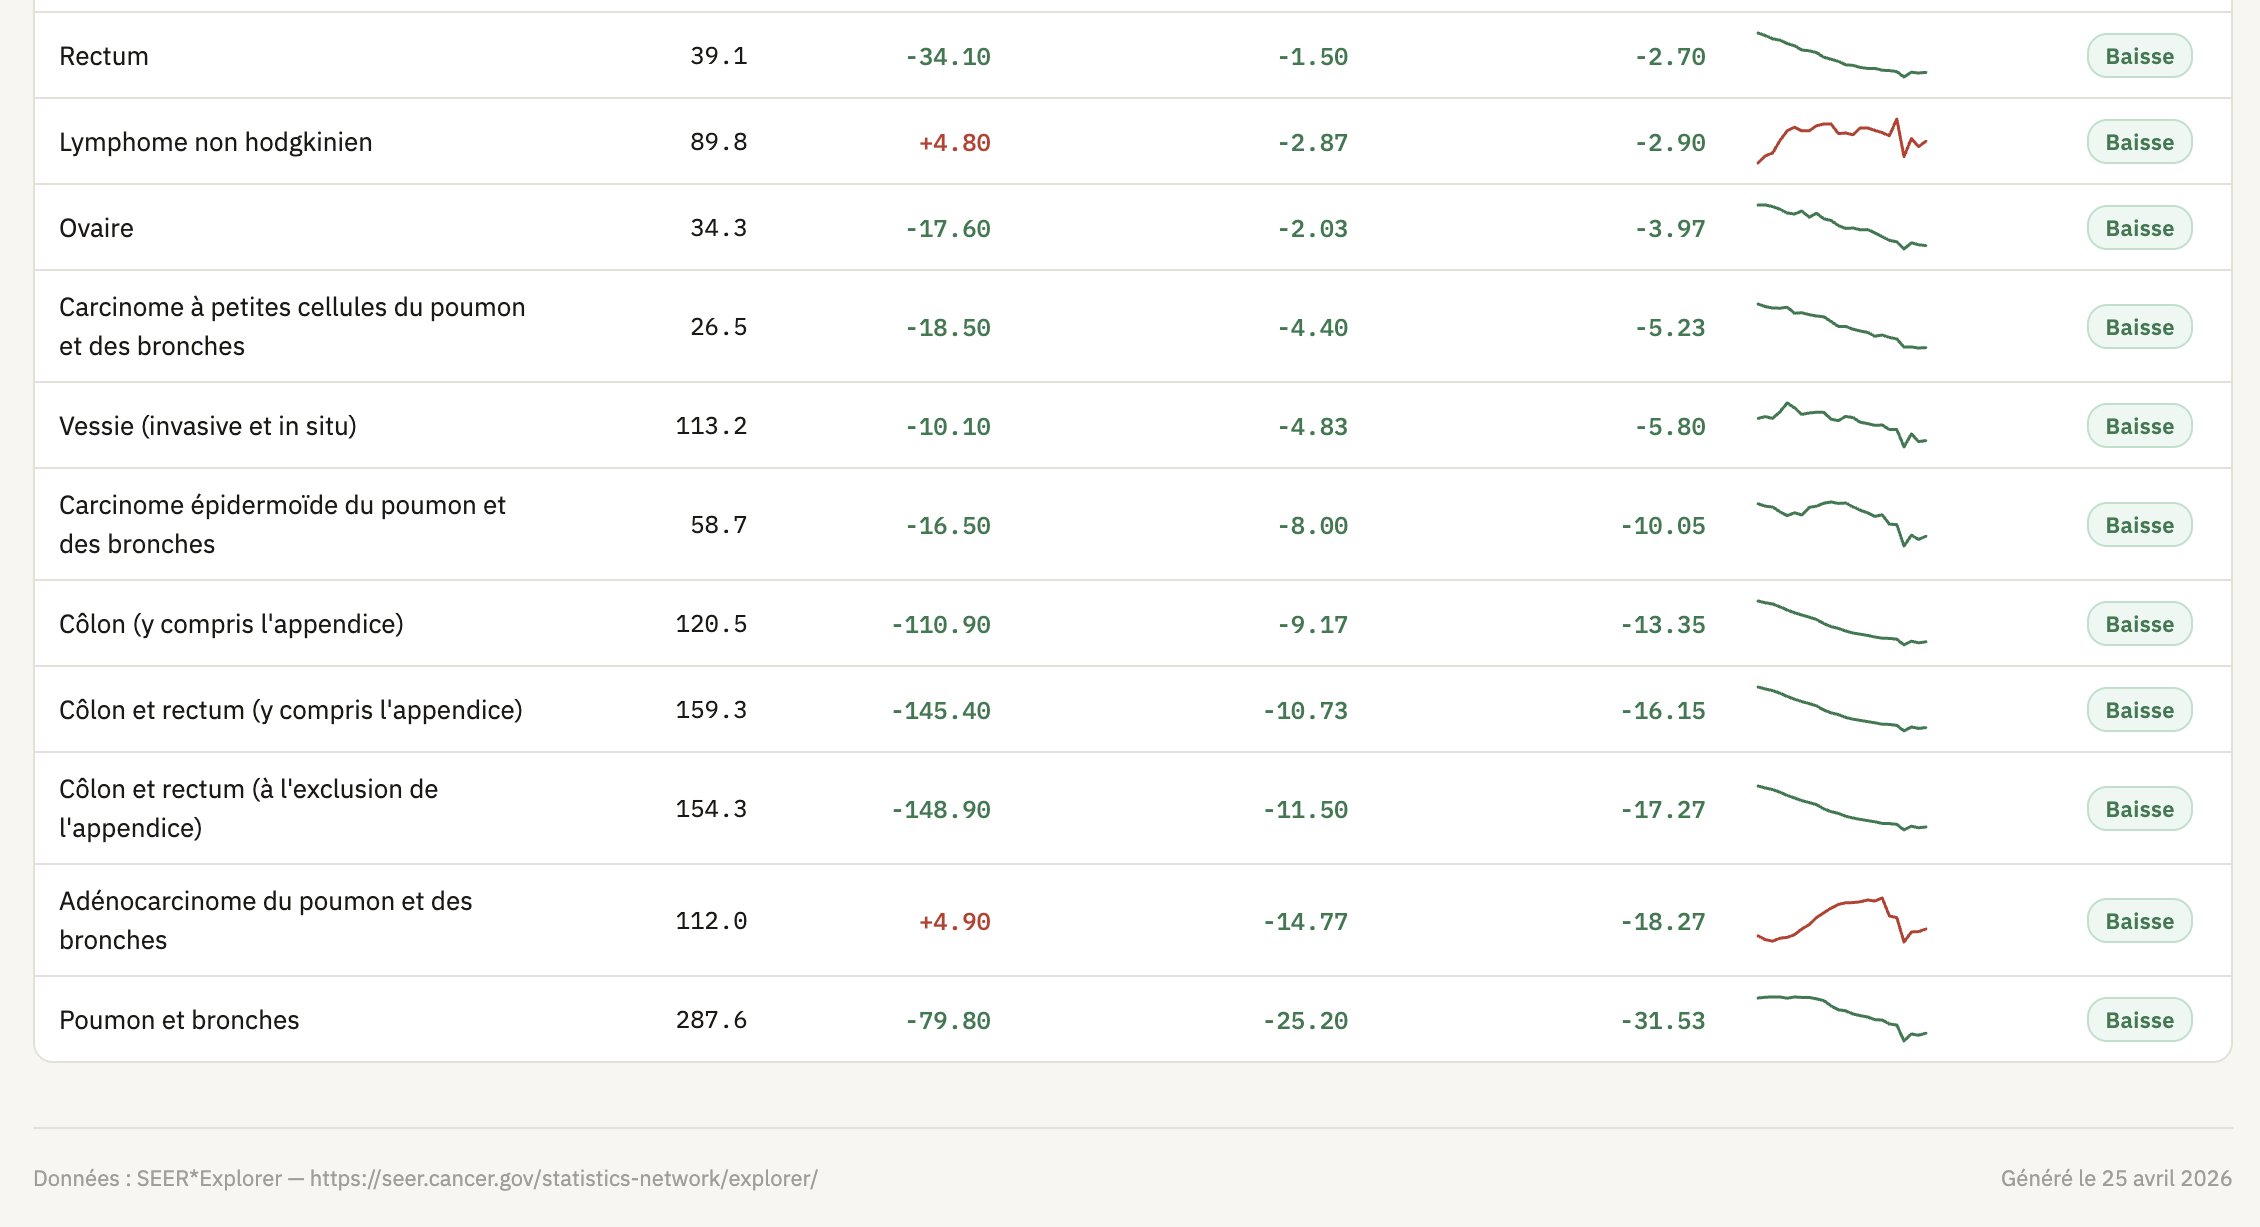
Task: Click the Rectum trend sparkline
Action: (1841, 55)
